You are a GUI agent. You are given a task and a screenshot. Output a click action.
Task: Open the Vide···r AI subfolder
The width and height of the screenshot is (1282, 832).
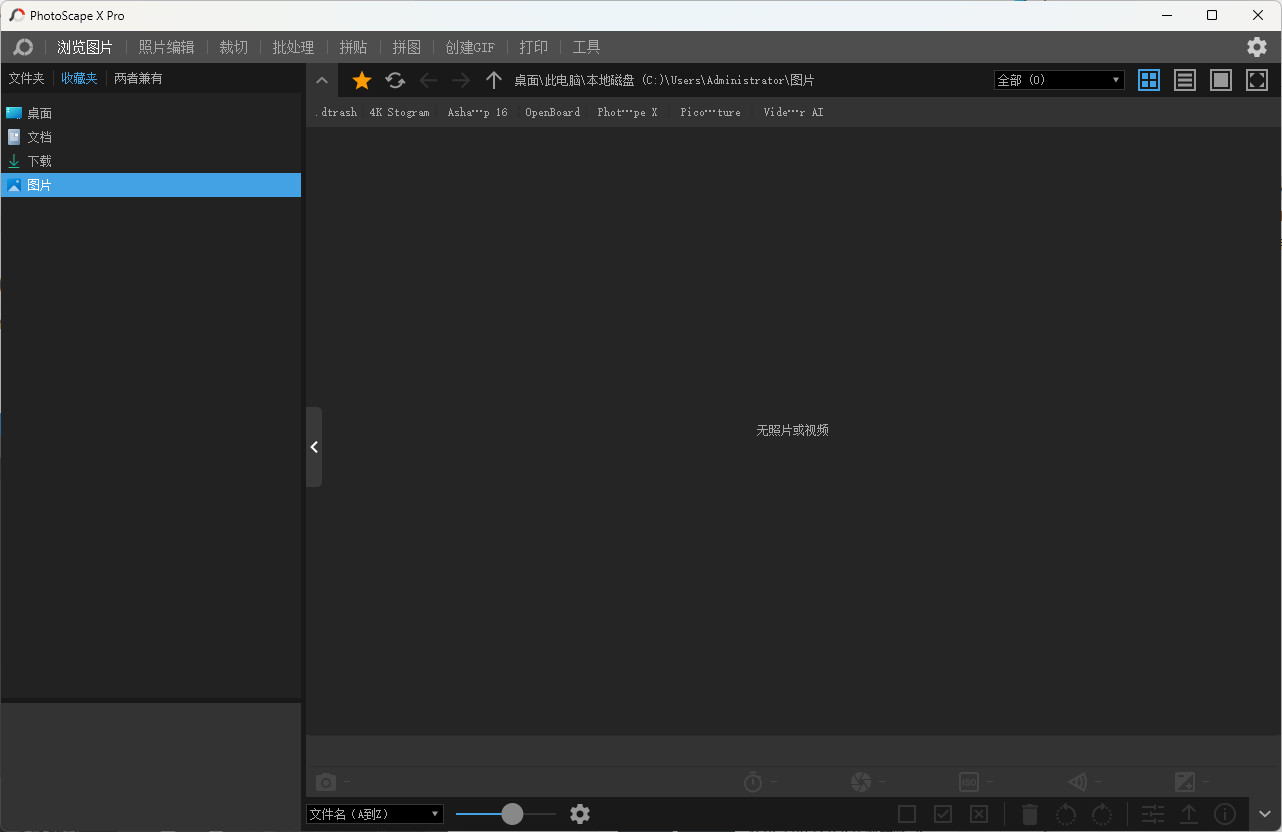tap(794, 113)
